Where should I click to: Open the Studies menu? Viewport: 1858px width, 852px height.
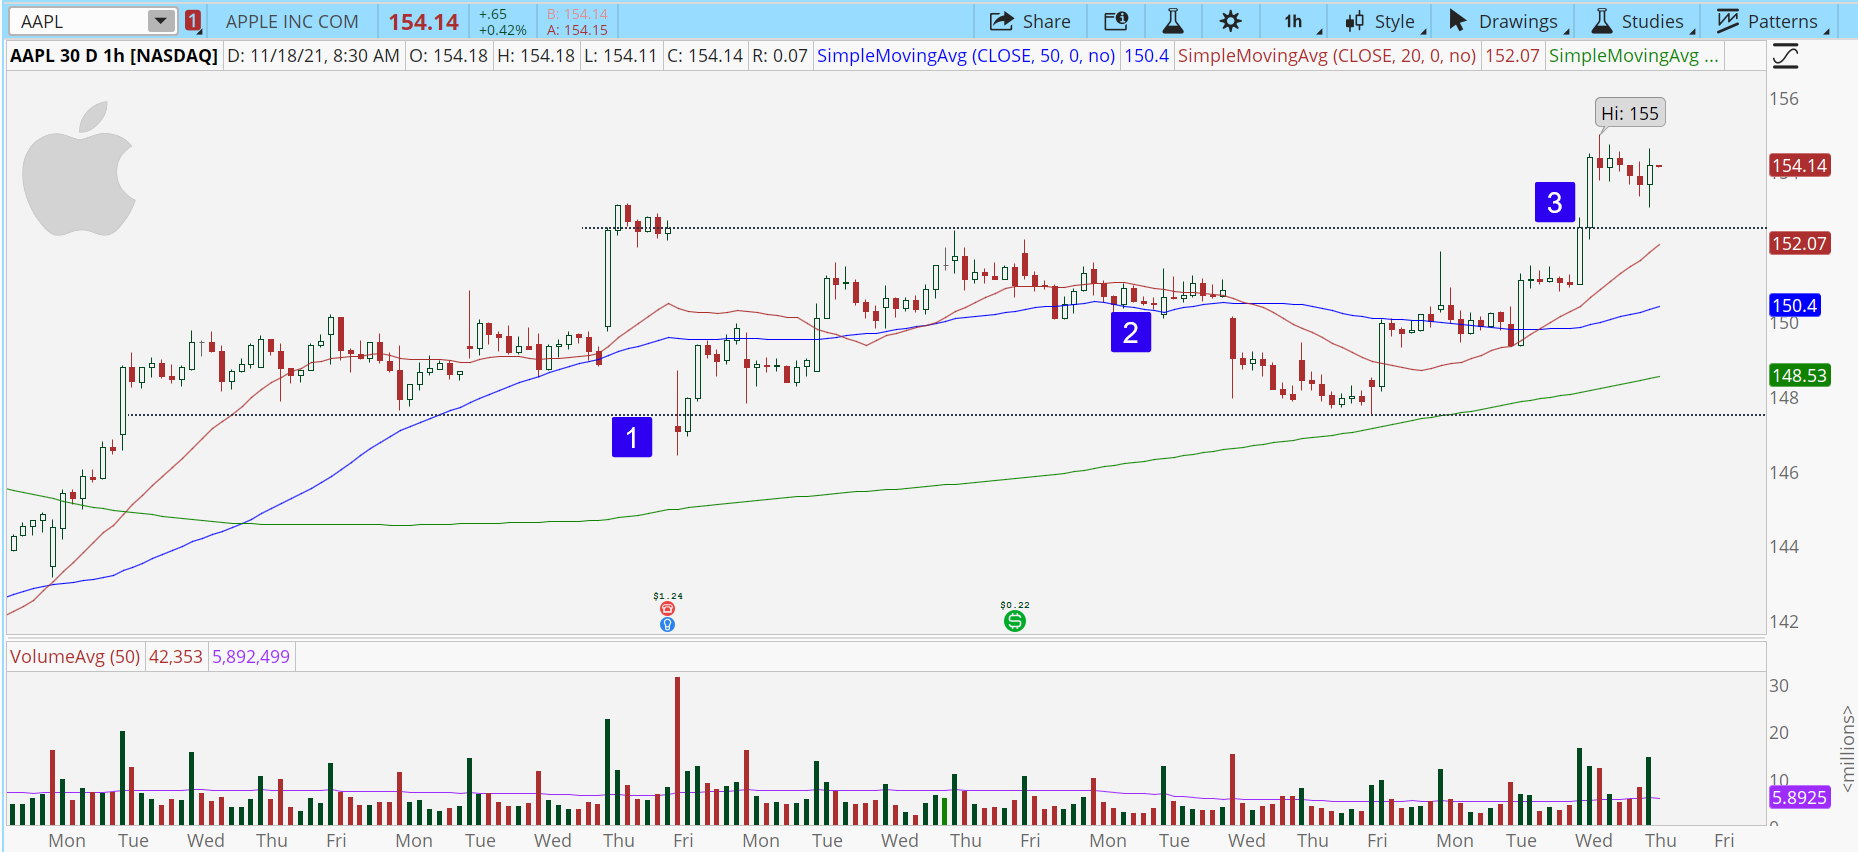point(1640,21)
